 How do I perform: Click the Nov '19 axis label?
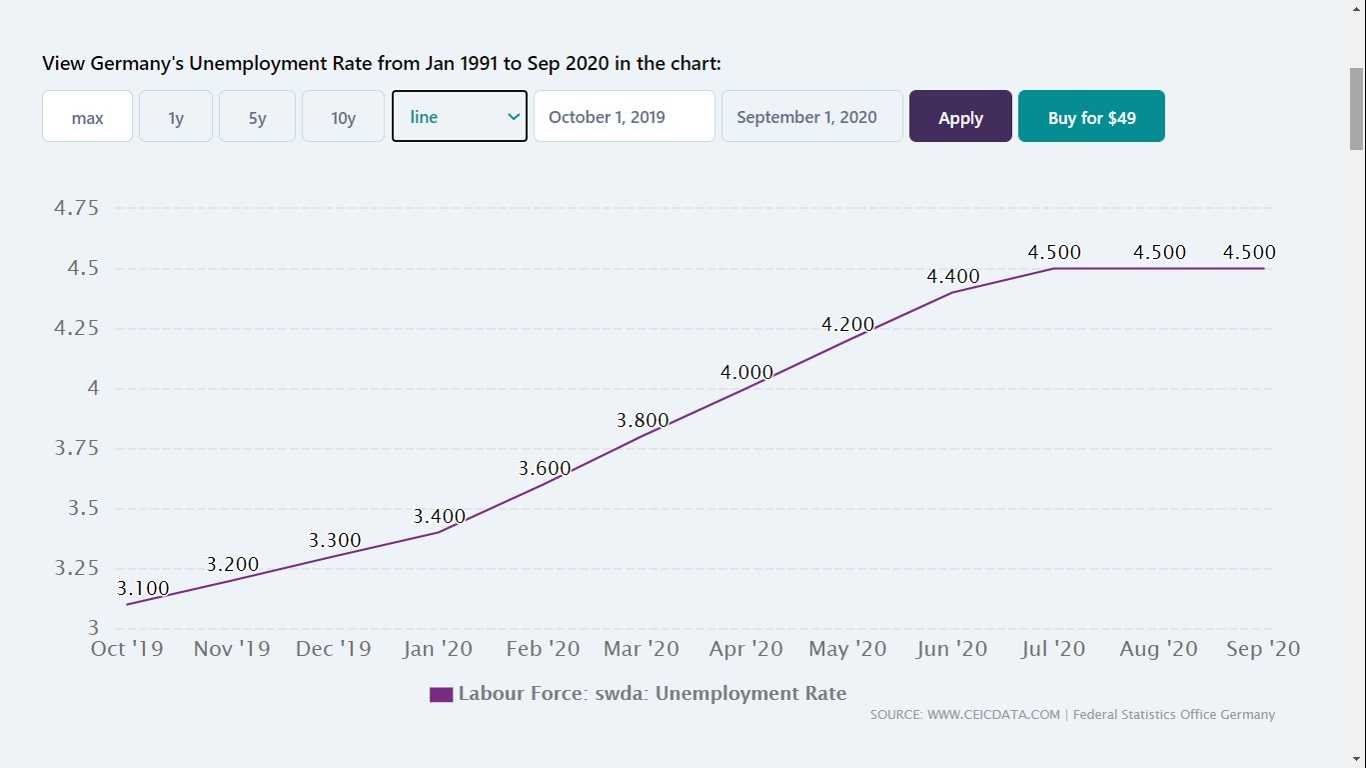(232, 648)
